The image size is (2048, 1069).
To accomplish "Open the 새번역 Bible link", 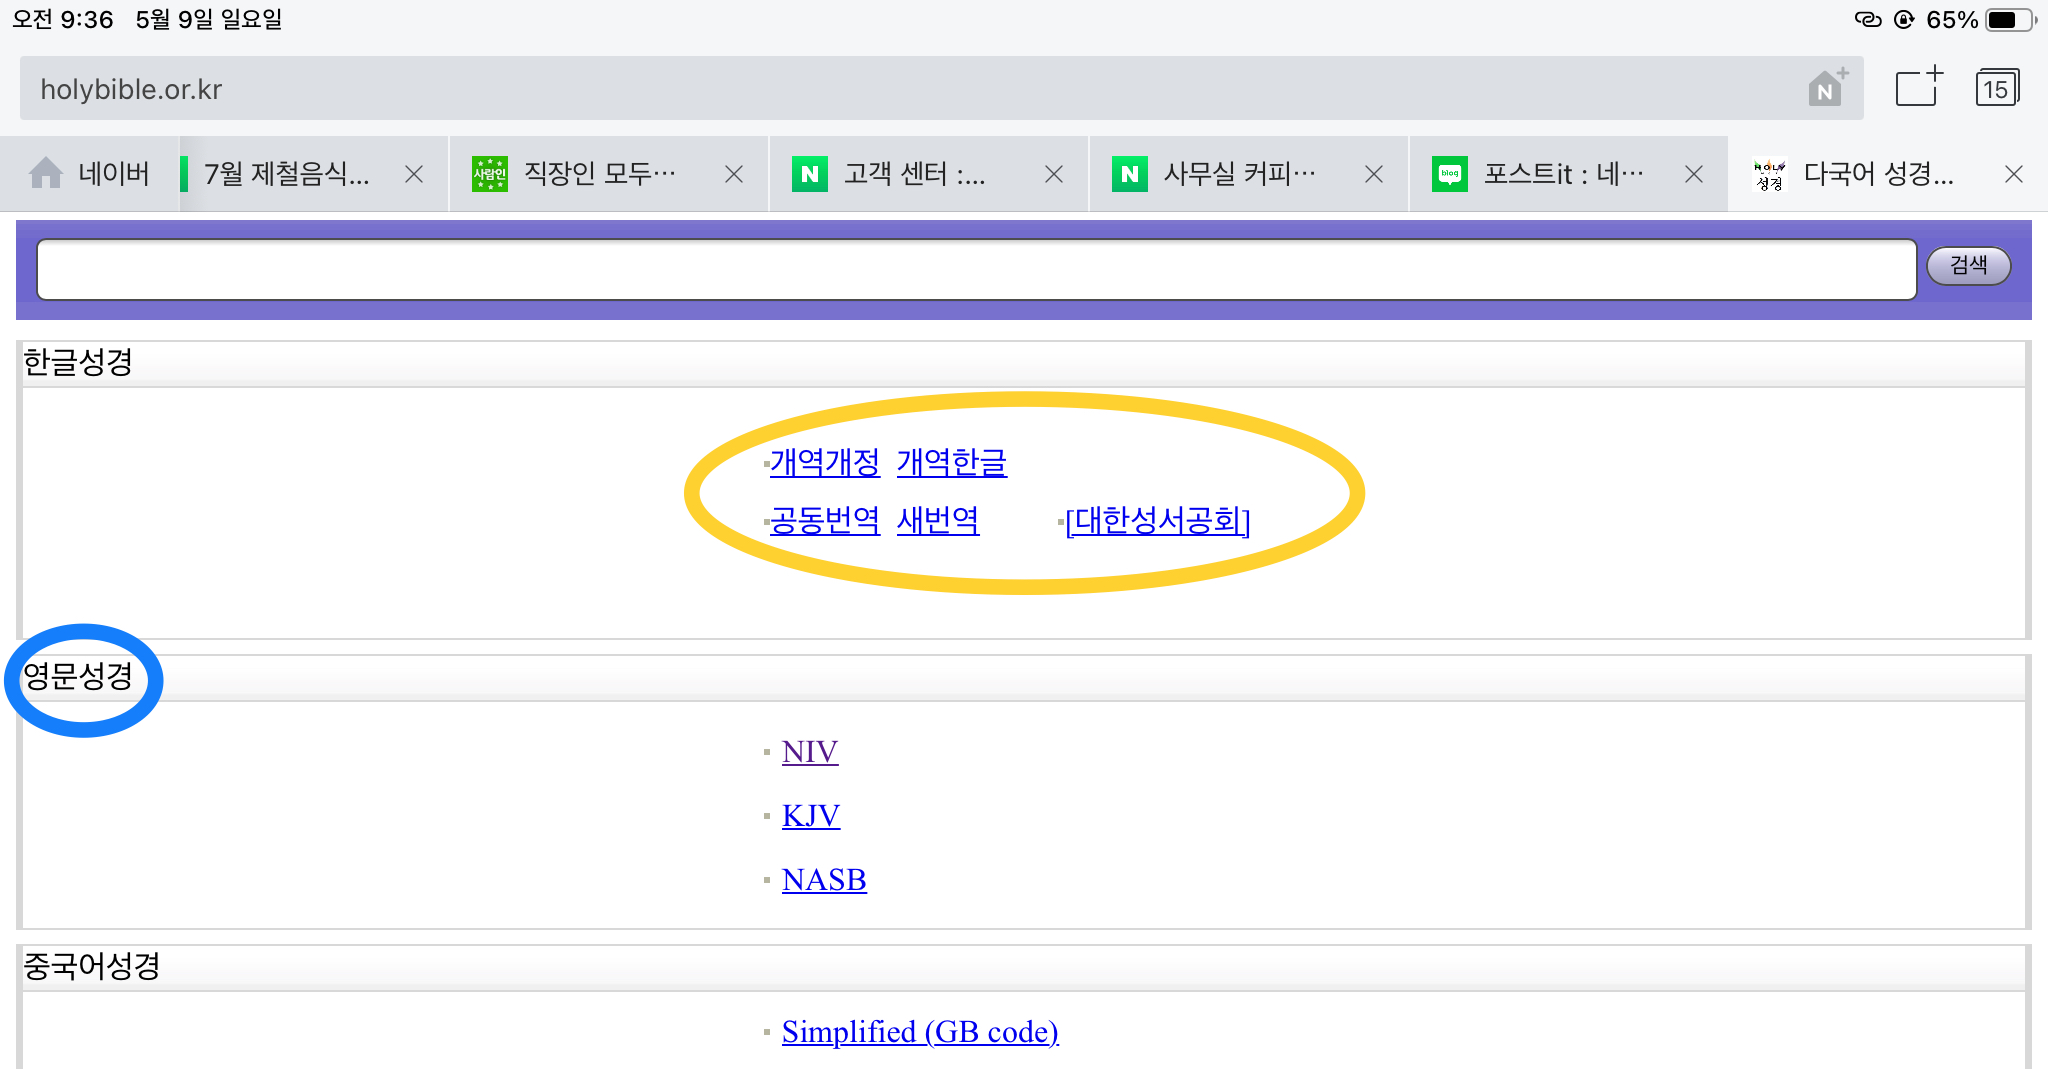I will [938, 520].
